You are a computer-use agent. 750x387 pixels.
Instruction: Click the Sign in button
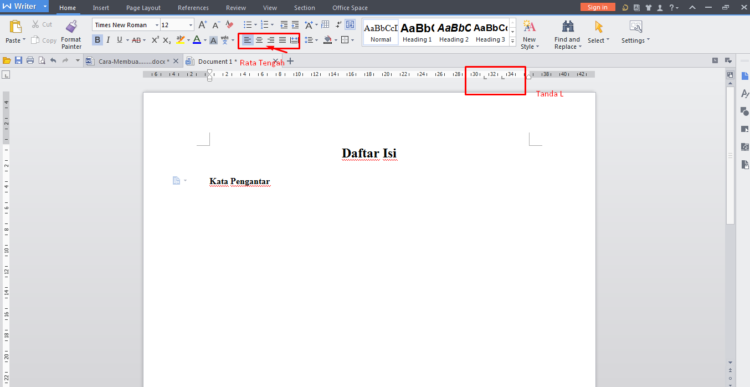[597, 7]
